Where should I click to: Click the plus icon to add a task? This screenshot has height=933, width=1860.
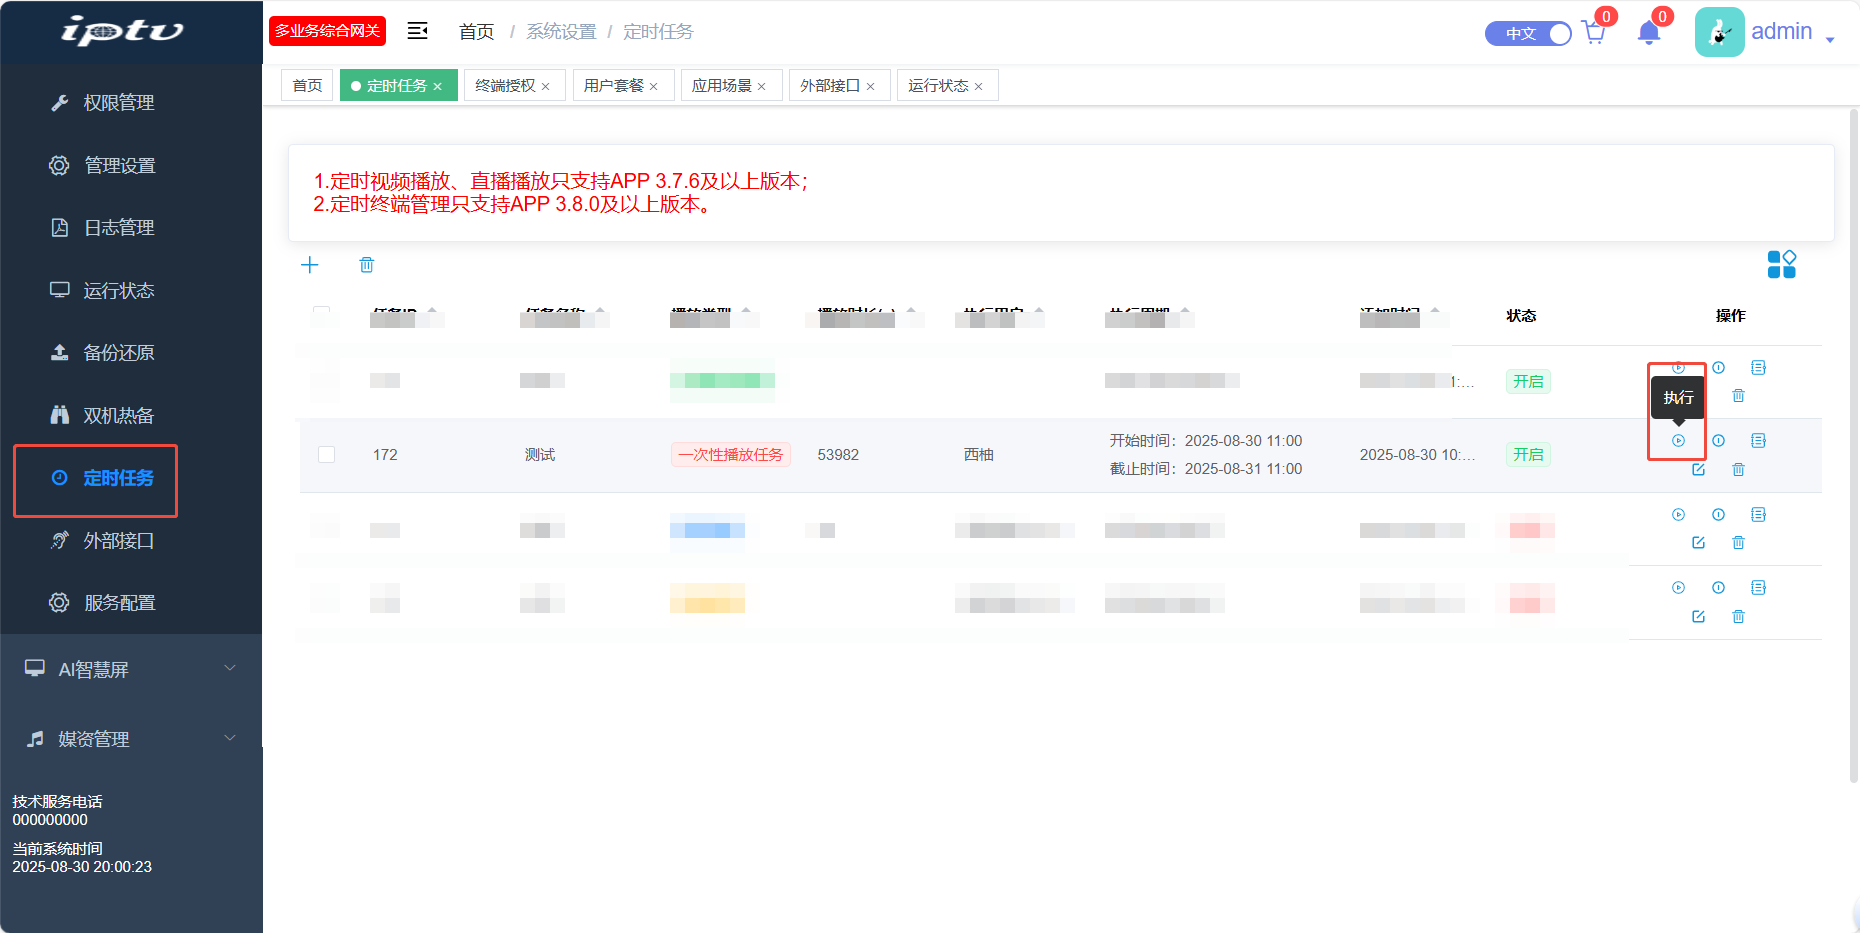click(310, 265)
